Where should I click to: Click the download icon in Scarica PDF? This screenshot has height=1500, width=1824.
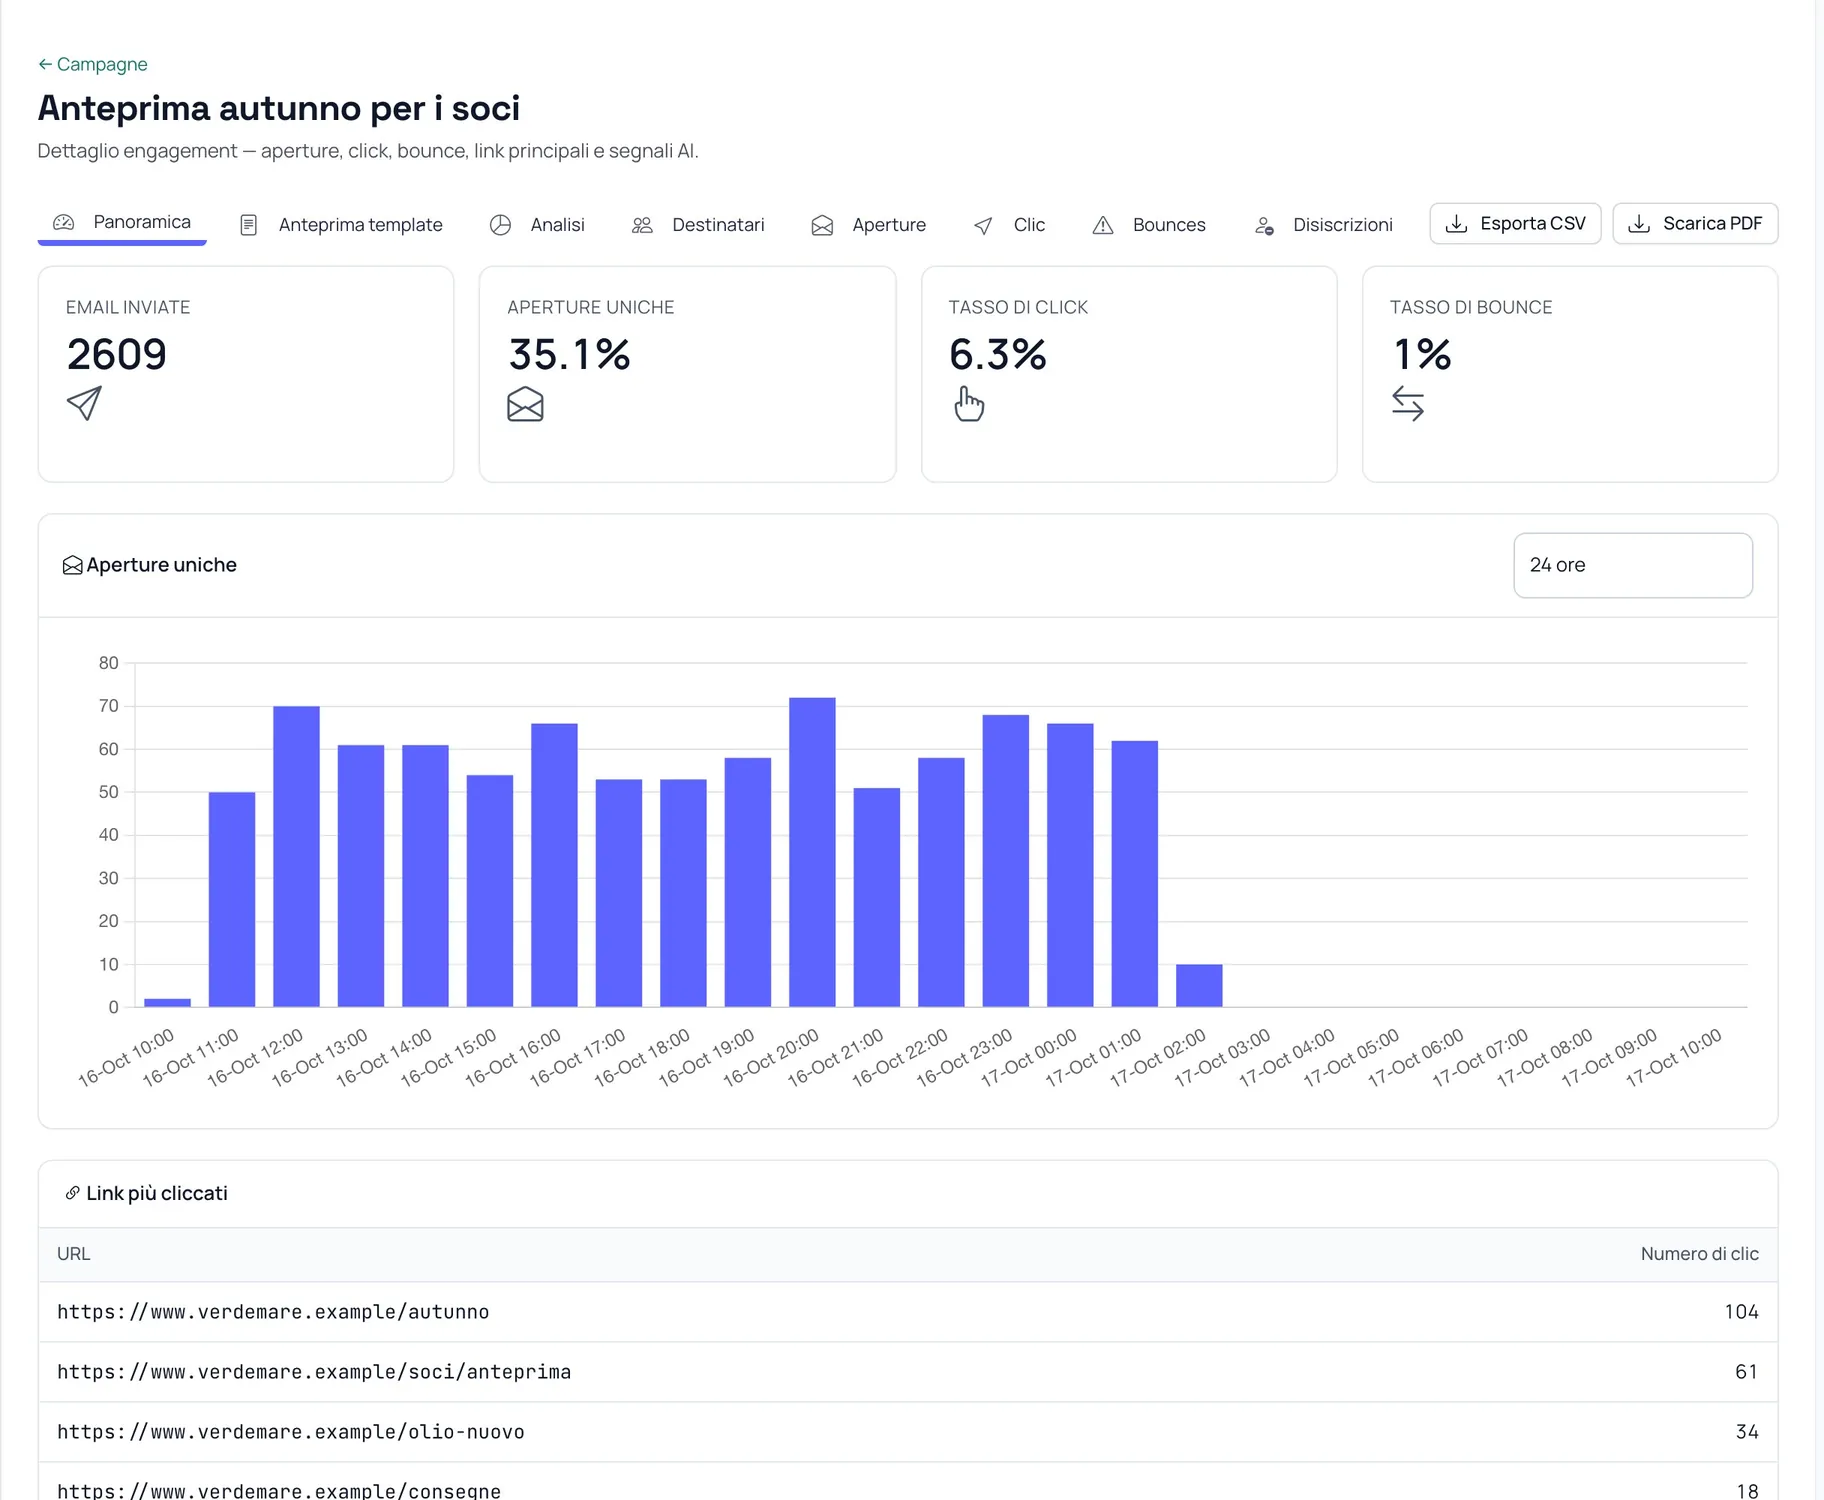(x=1639, y=223)
